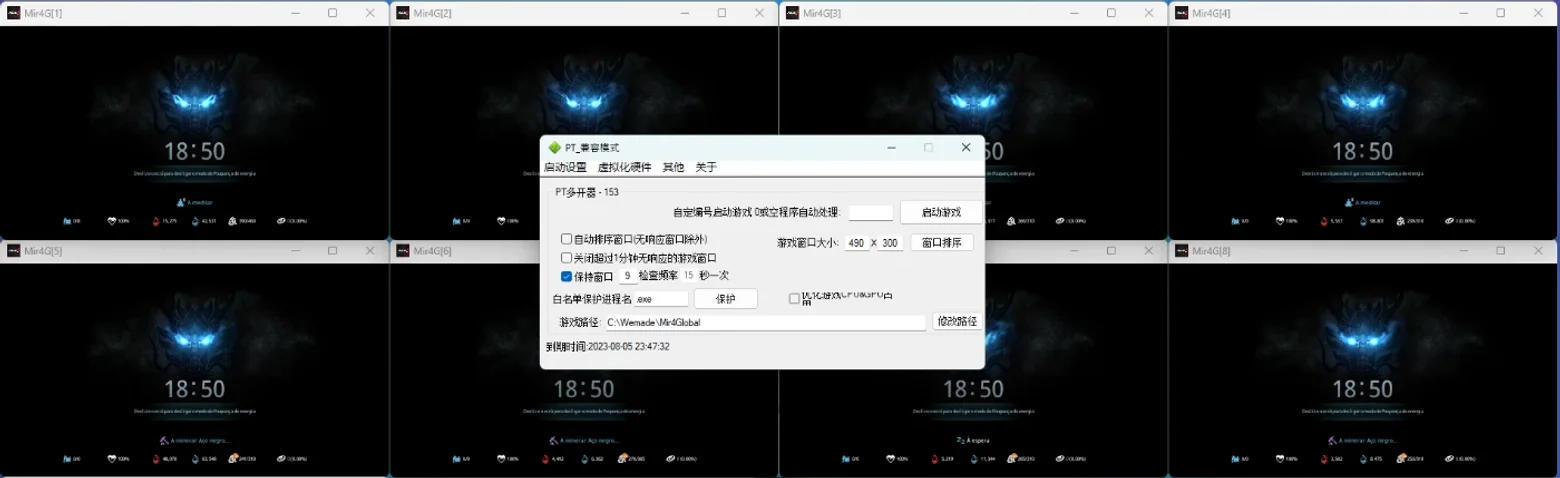Viewport: 1560px width, 478px height.
Task: Click the 18:50 clock in Mir4G[8]
Action: 1362,388
